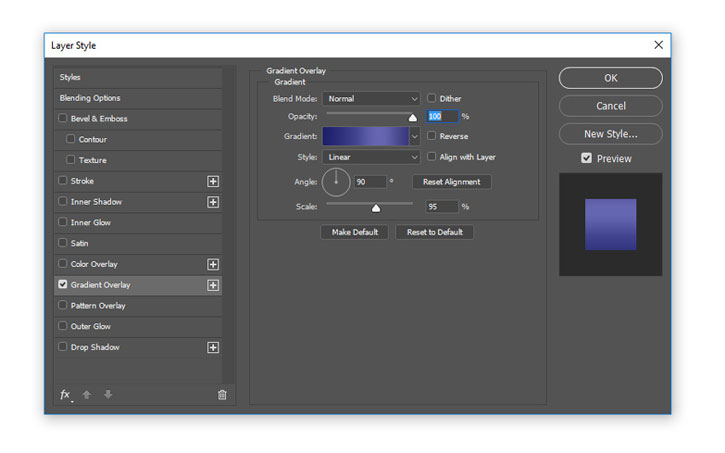
Task: Click the effects list scrollbar
Action: [x=228, y=225]
